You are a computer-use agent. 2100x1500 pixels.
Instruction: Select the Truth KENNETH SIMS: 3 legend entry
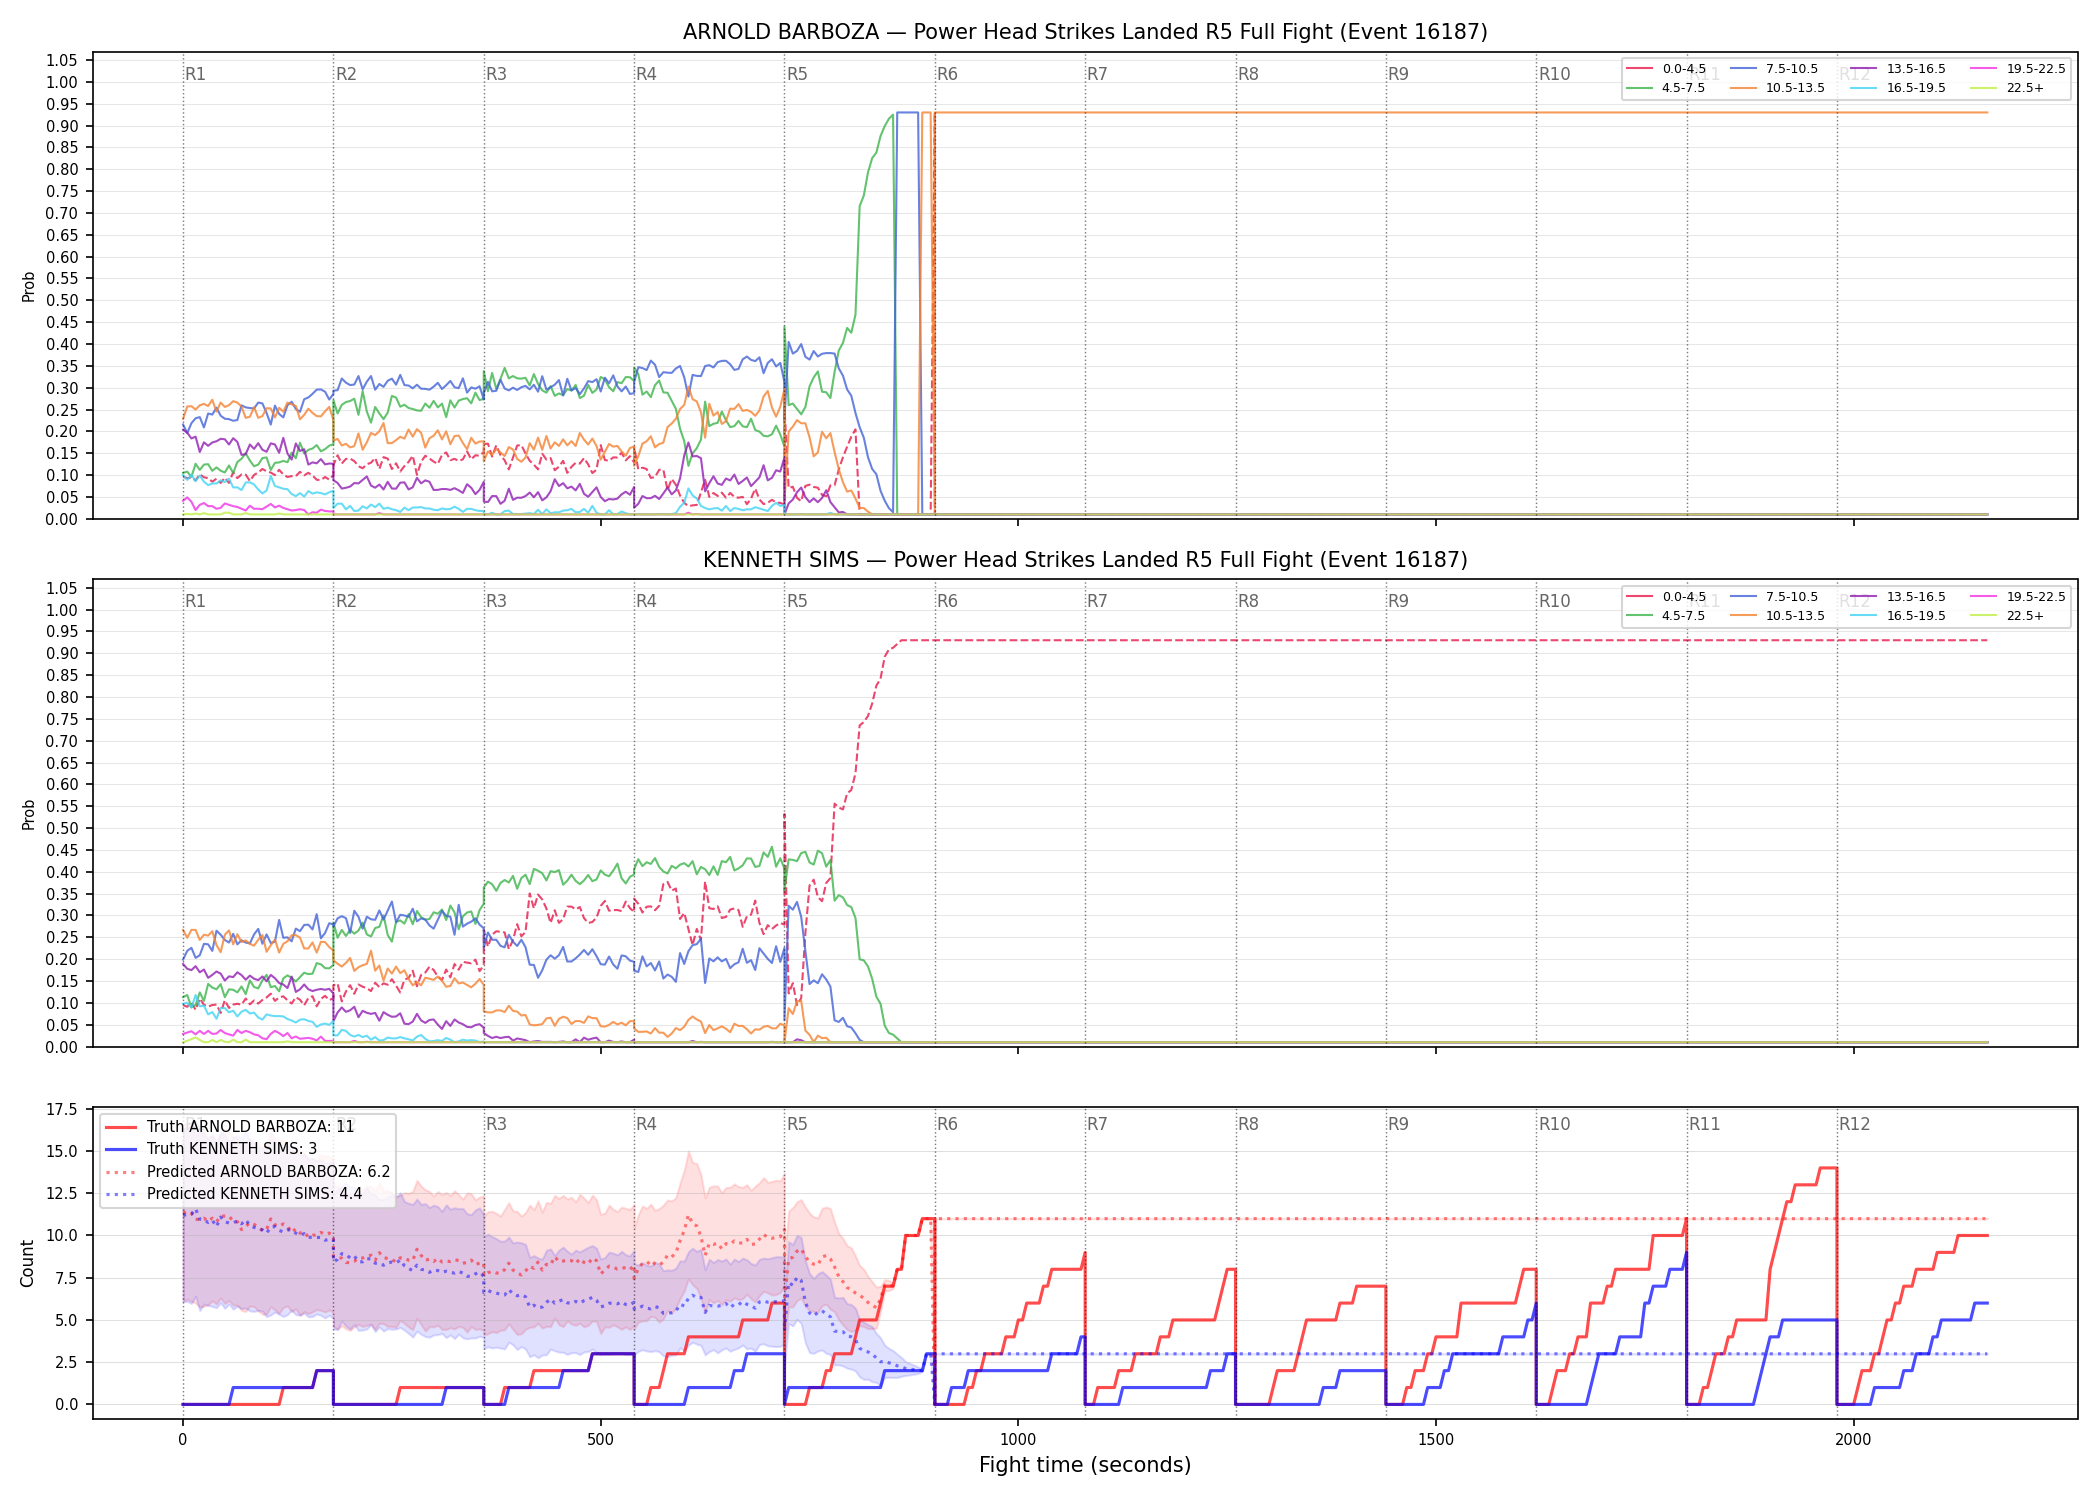coord(211,1148)
